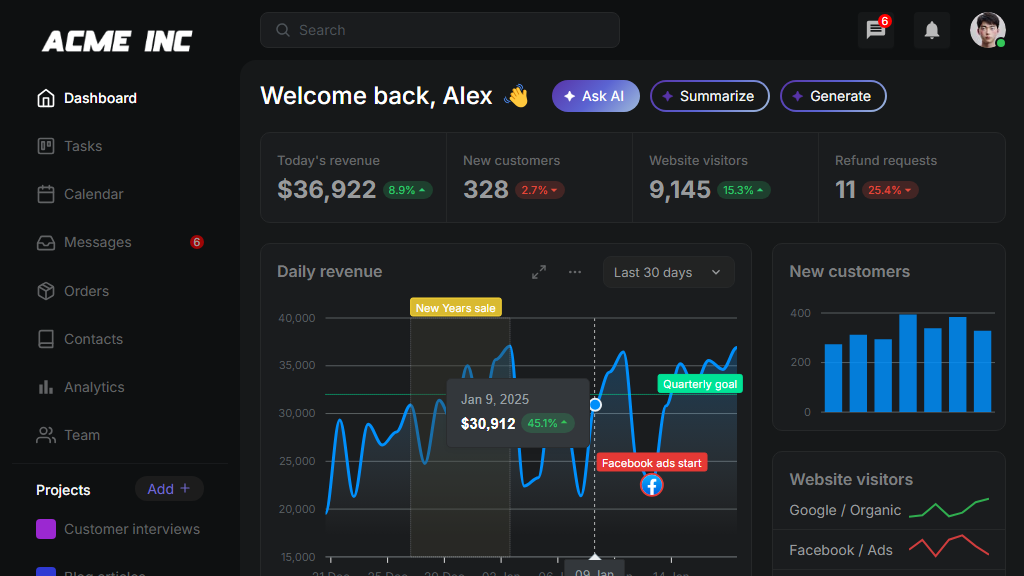Click the Team people icon

(46, 435)
